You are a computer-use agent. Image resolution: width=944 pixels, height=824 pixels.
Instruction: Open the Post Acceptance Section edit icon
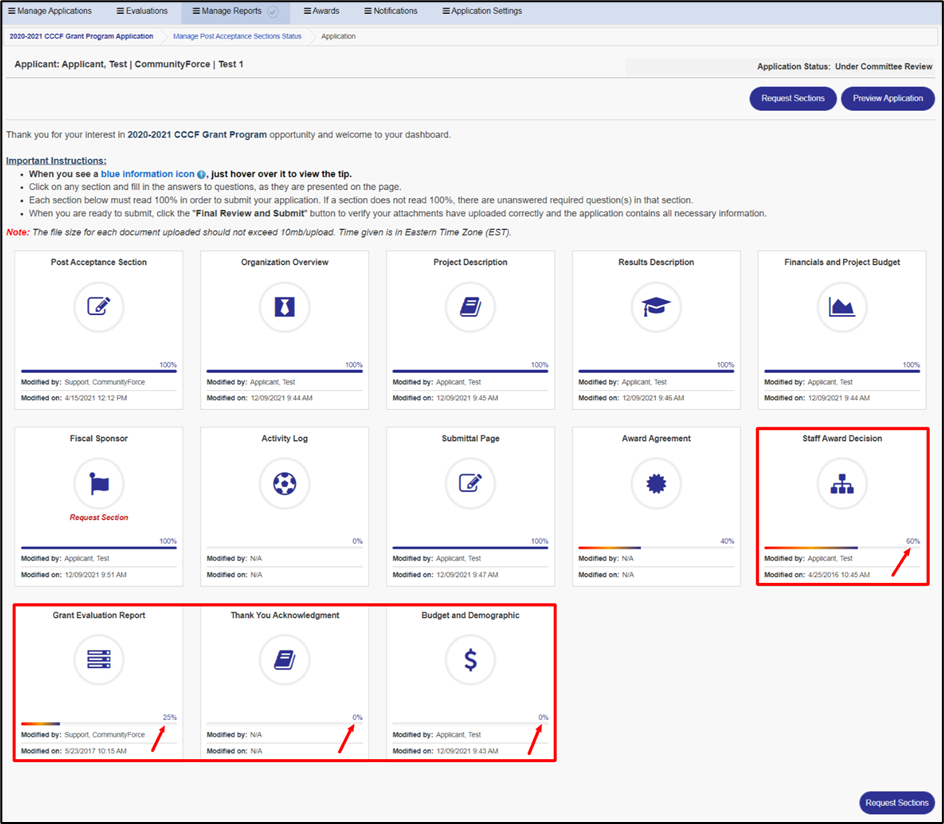pos(98,307)
